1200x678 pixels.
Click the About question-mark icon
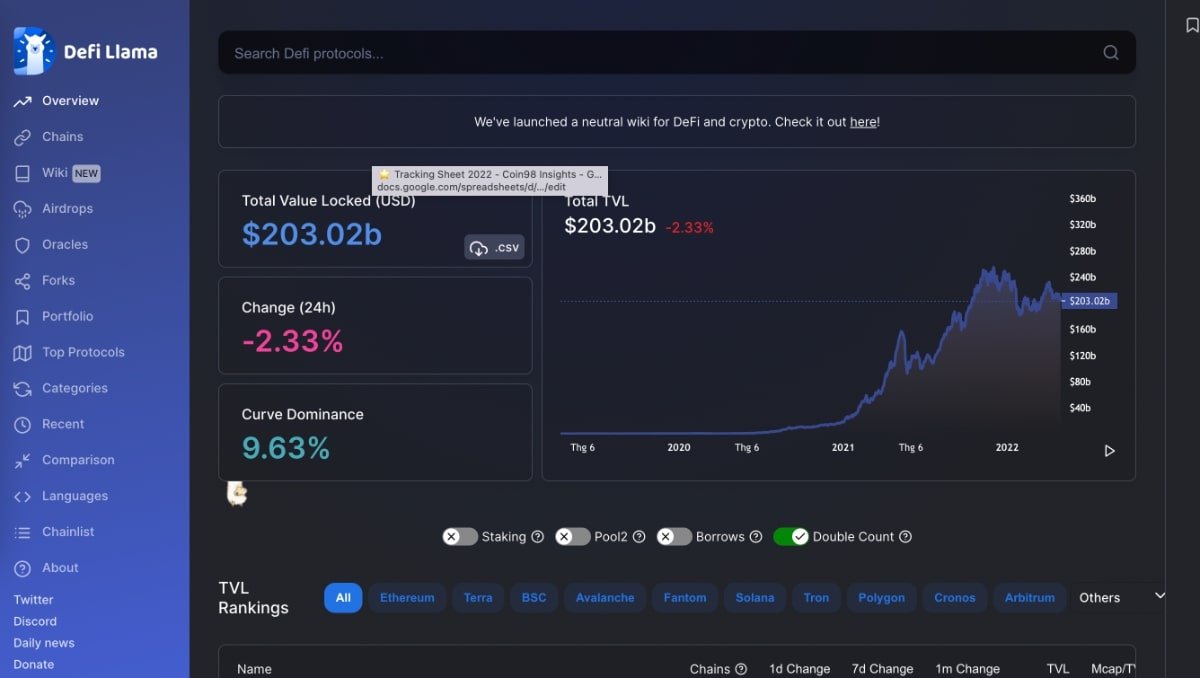(23, 568)
